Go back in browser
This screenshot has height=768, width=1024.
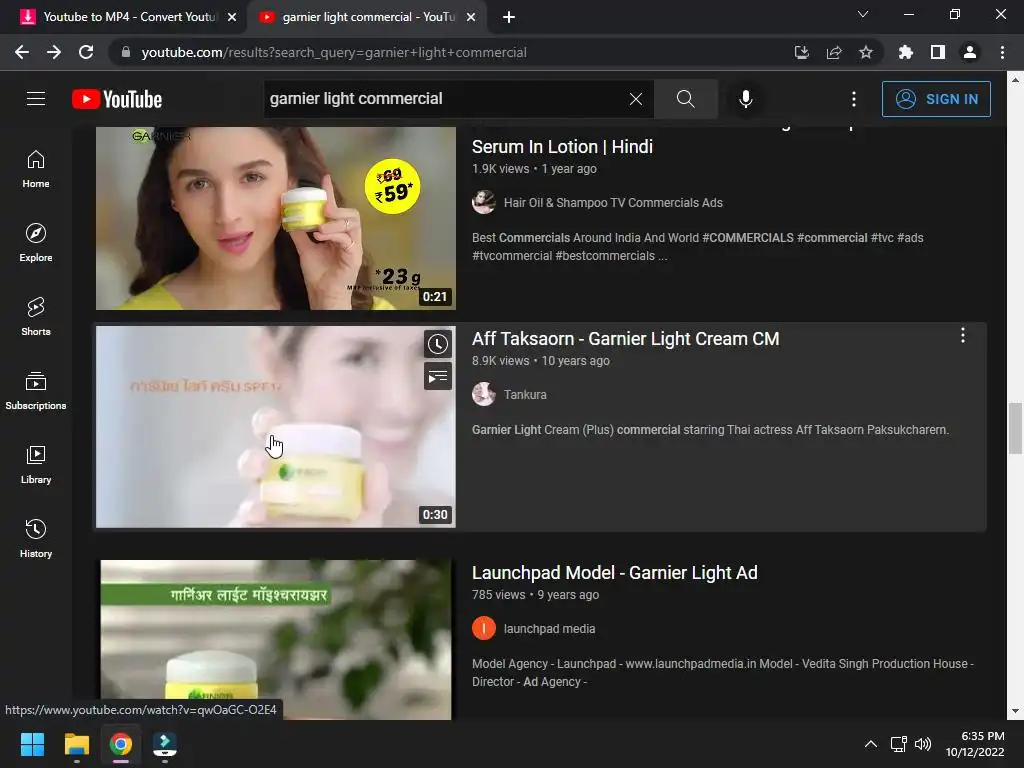22,52
